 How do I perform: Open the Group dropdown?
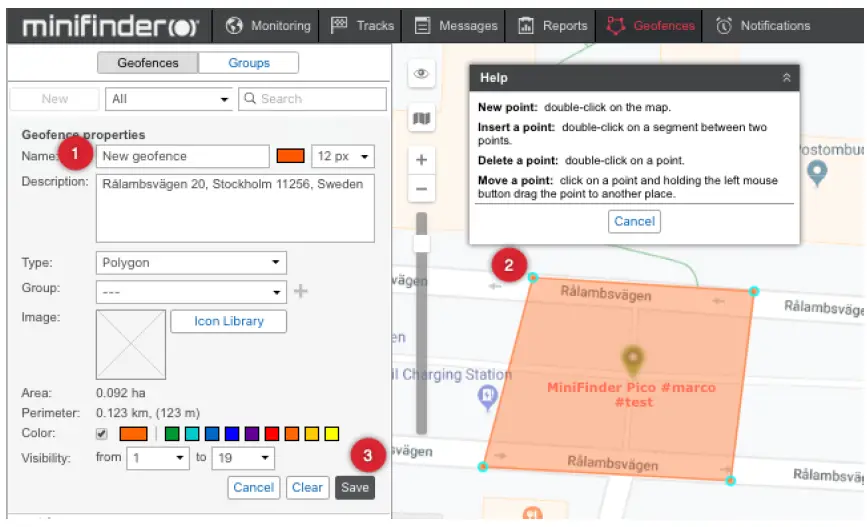coord(191,292)
